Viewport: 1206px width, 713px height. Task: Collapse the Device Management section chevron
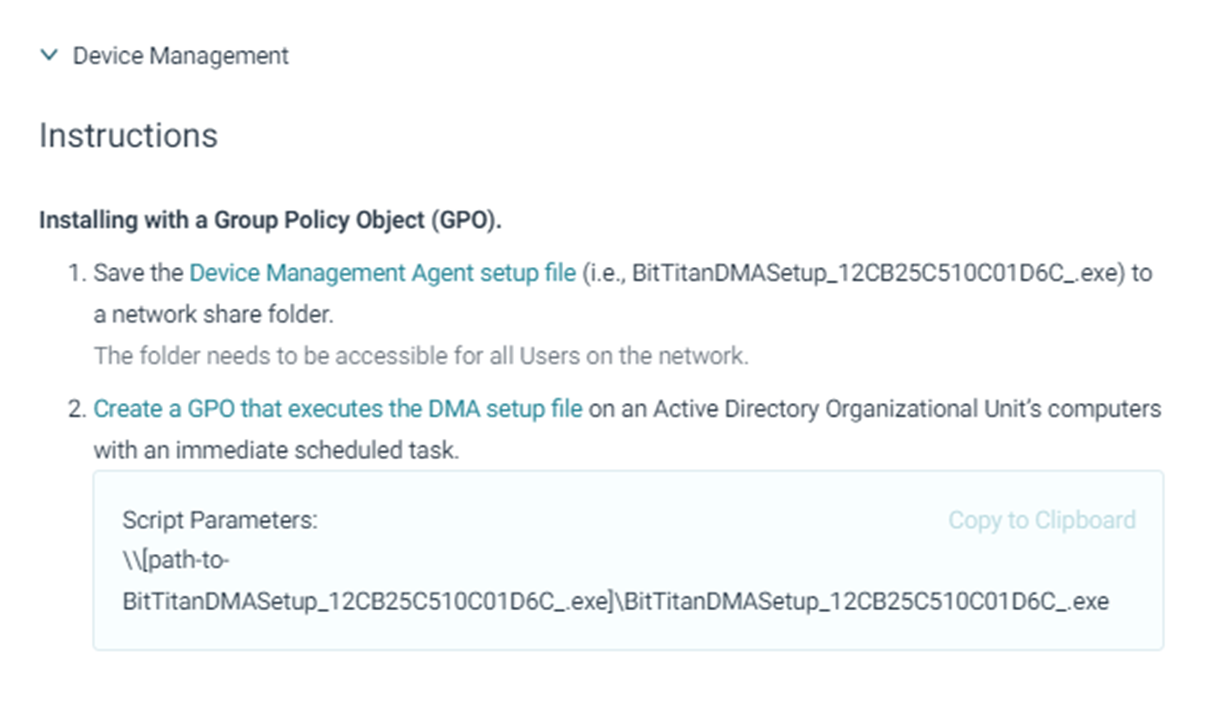point(47,56)
